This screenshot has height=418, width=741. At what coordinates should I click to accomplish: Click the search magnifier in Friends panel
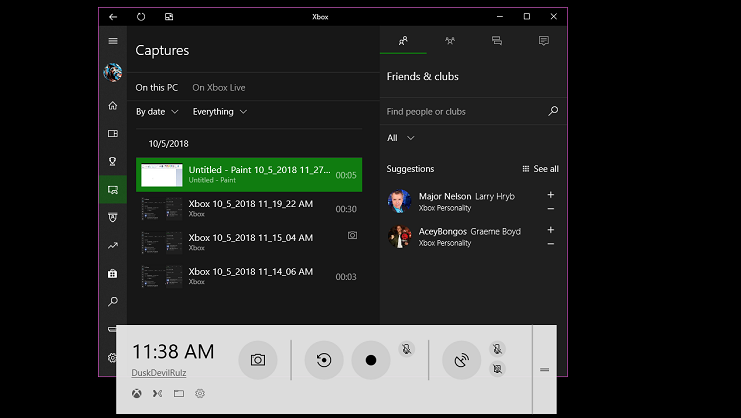coord(553,111)
